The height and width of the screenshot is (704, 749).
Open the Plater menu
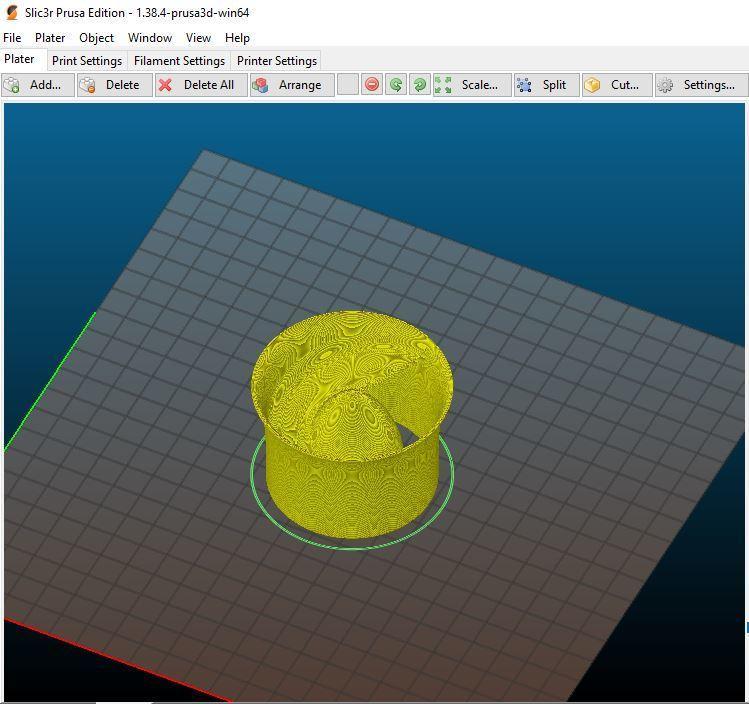coord(50,38)
